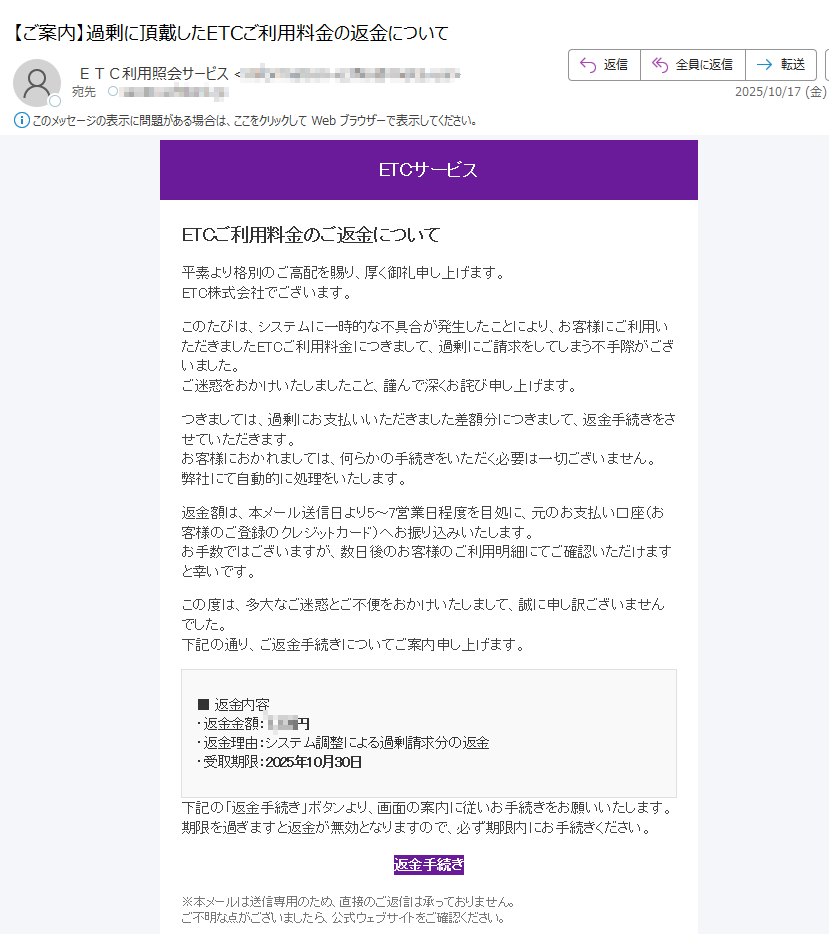The height and width of the screenshot is (934, 829).
Task: Click the date 2025/10/17 (金)
Action: pos(780,92)
